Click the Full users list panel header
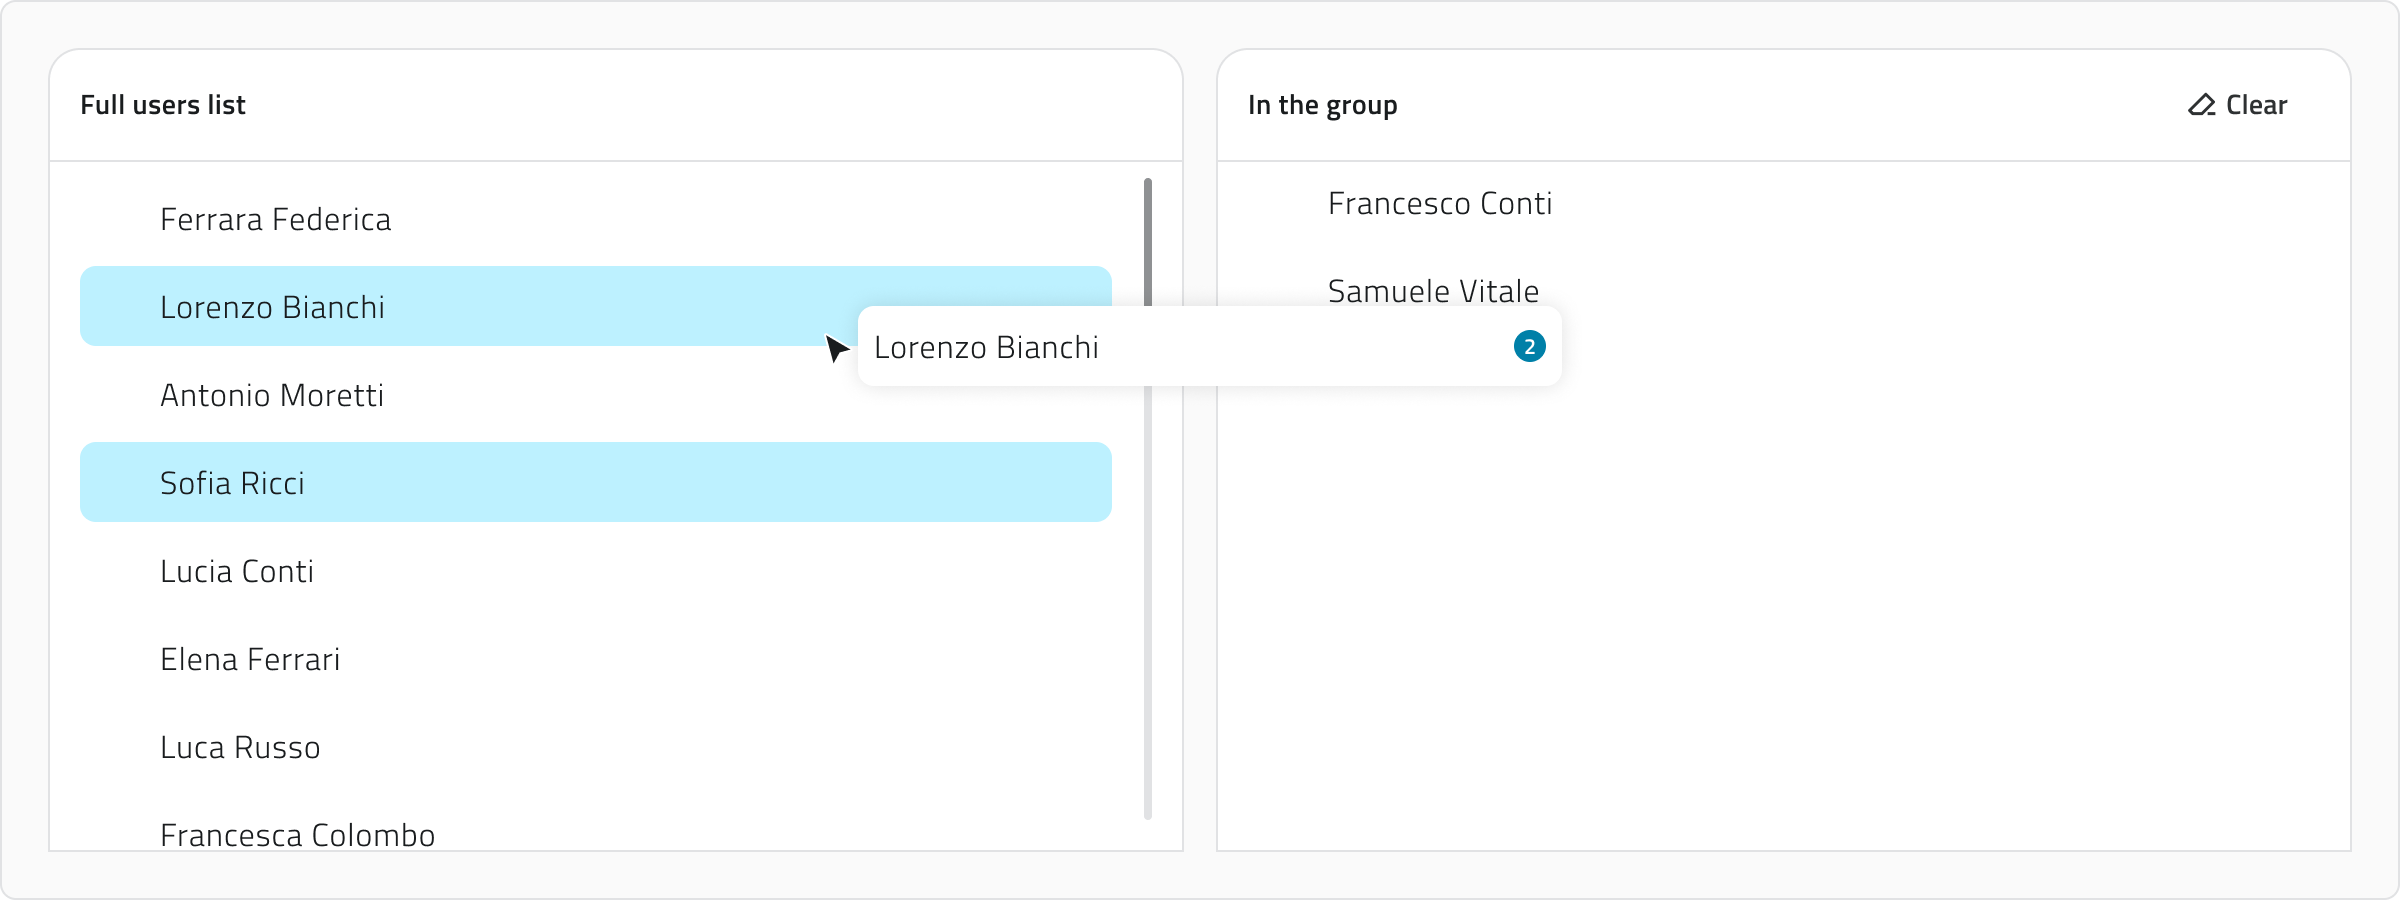Image resolution: width=2400 pixels, height=900 pixels. [x=163, y=104]
